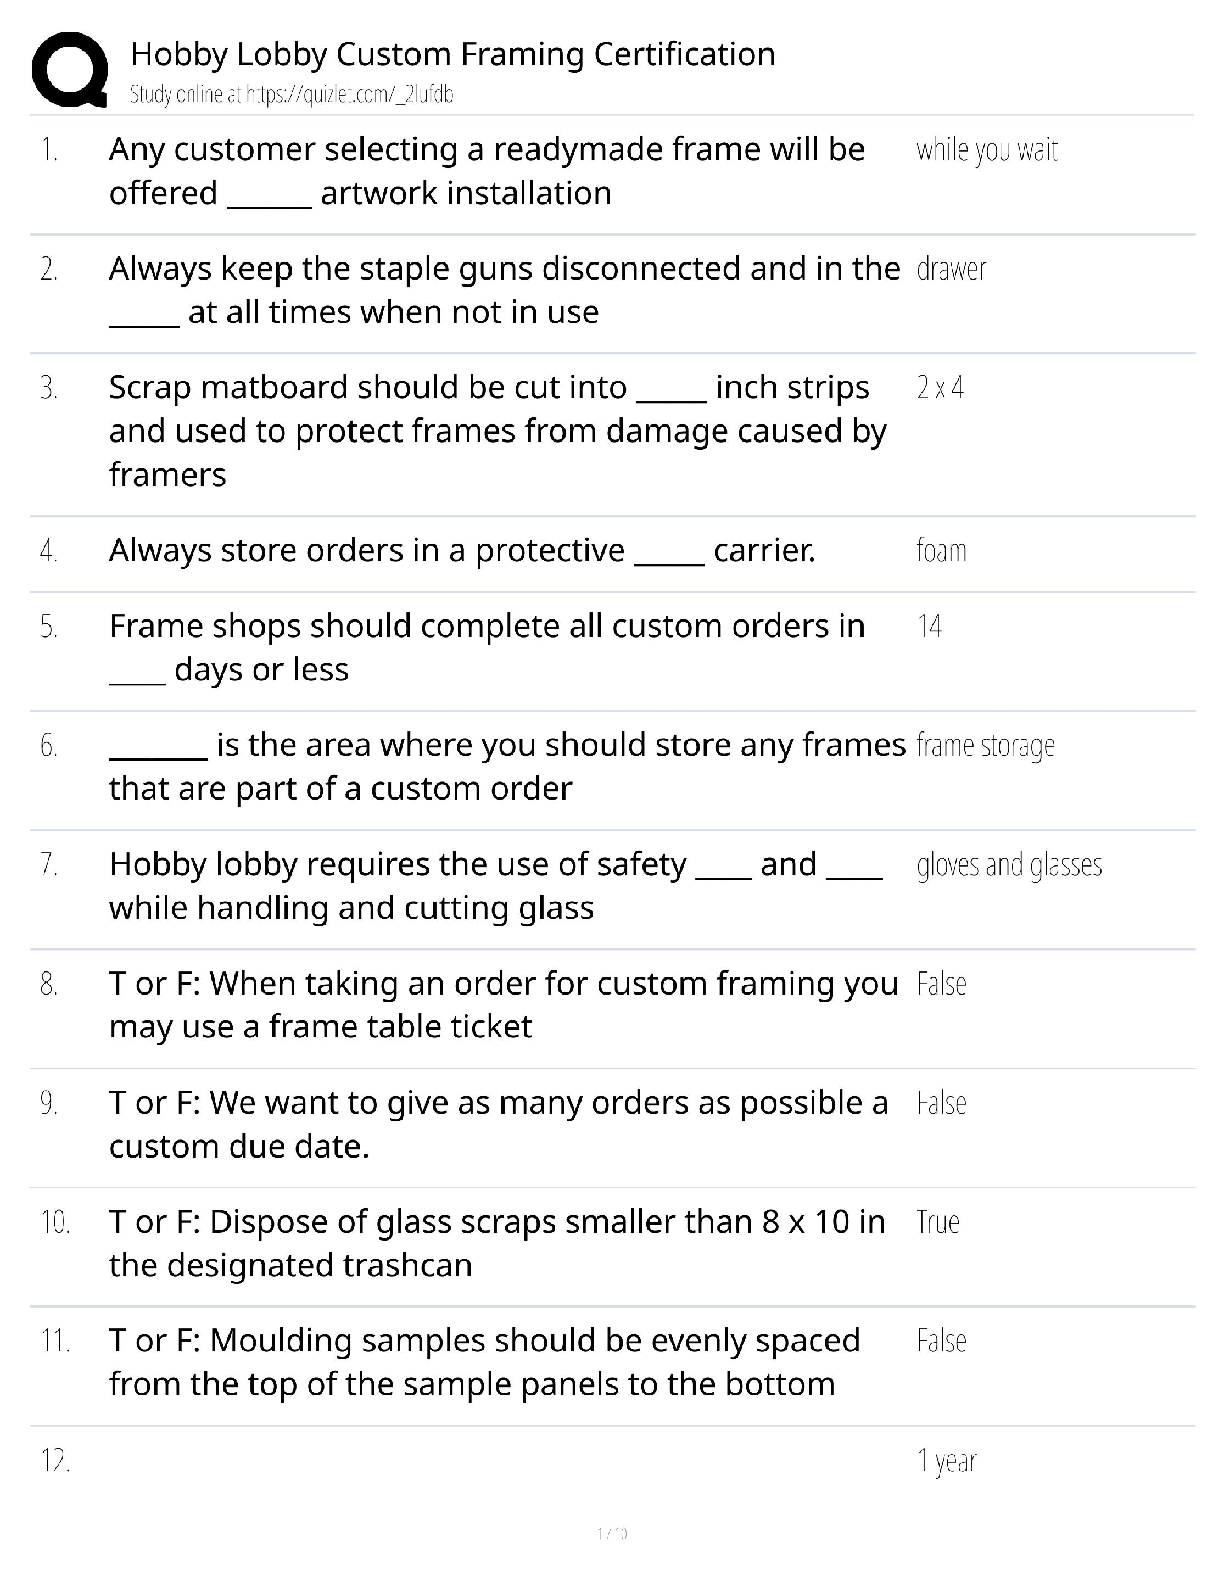Screen dimensions: 1224x1584
Task: Click question 1 about readymade frame installation
Action: 487,171
